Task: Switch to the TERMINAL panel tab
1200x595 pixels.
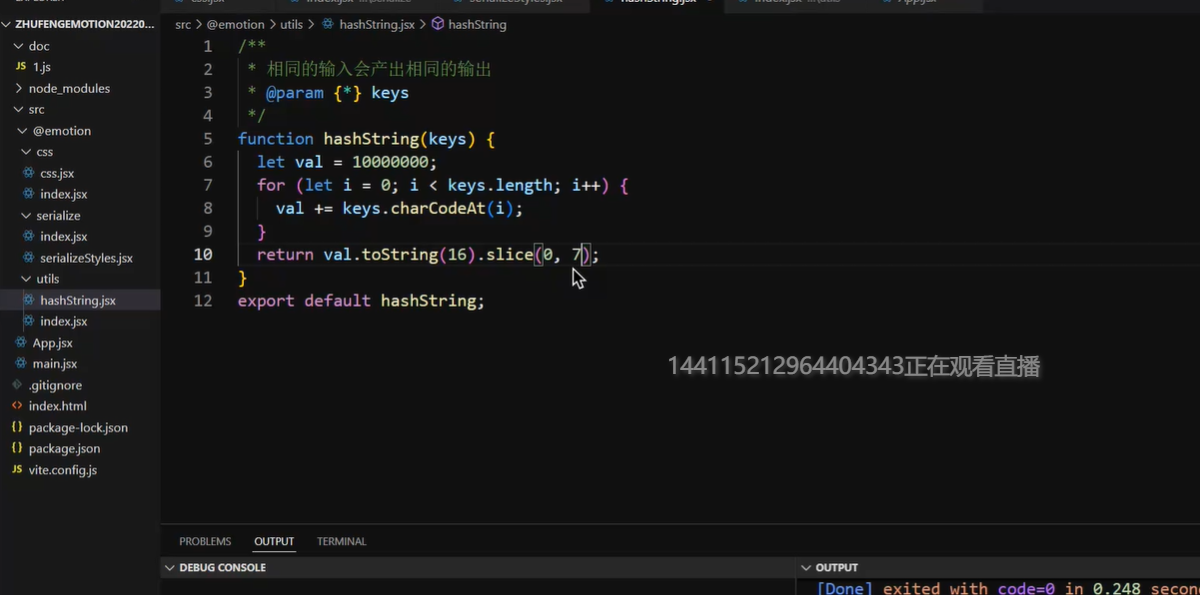Action: point(341,542)
